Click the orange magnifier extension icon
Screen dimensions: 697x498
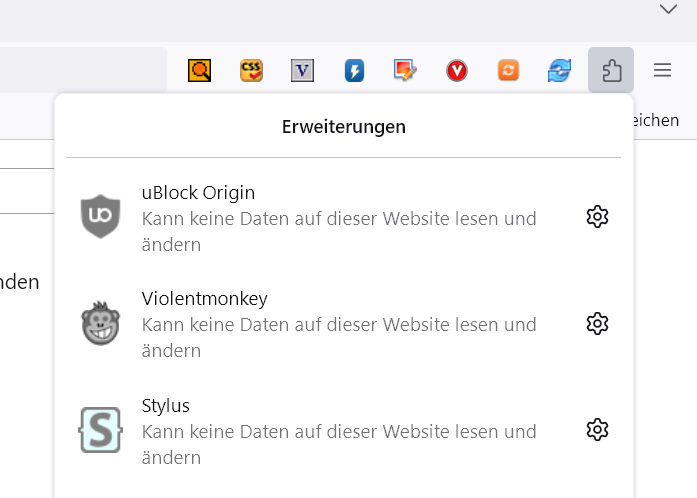pos(200,71)
